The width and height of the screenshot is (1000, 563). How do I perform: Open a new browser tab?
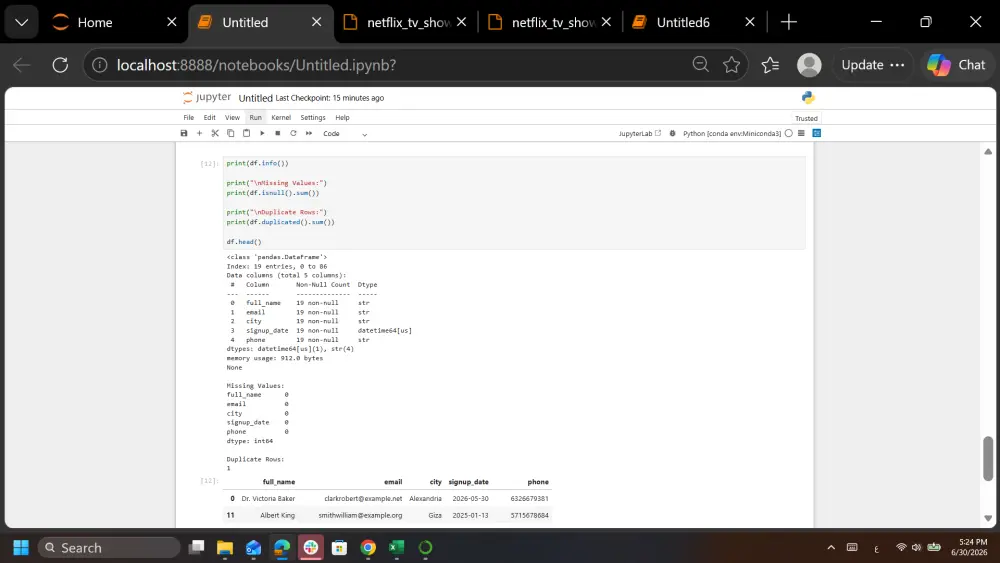[x=789, y=22]
